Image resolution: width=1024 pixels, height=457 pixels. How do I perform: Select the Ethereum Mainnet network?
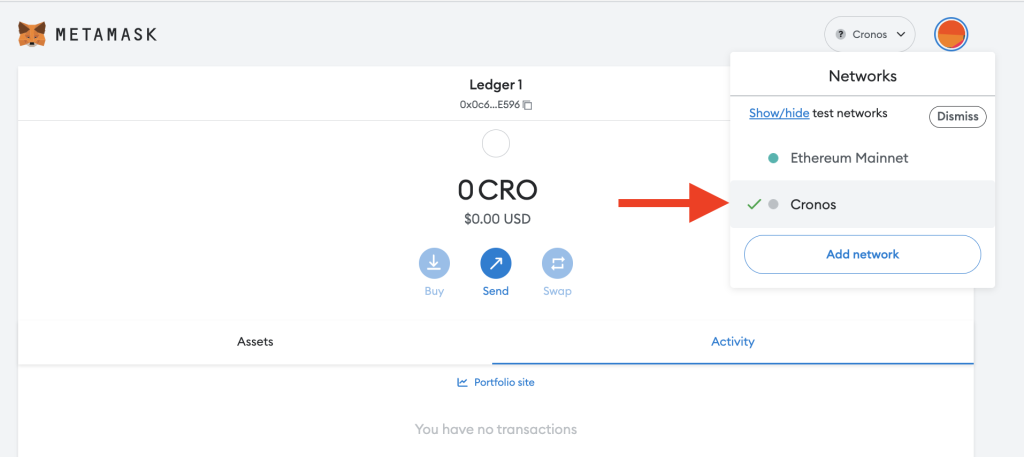(849, 158)
